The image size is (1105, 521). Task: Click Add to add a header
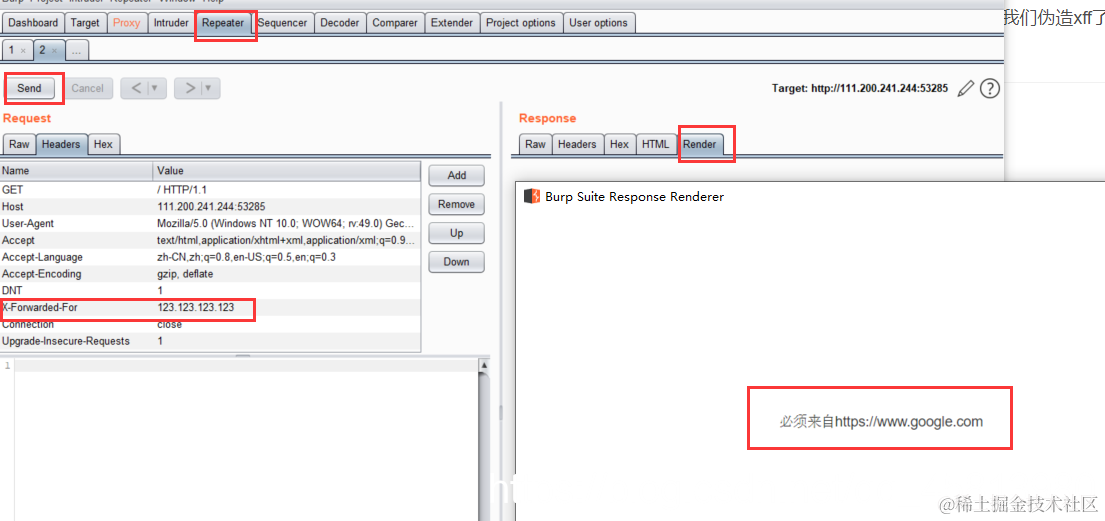click(457, 176)
